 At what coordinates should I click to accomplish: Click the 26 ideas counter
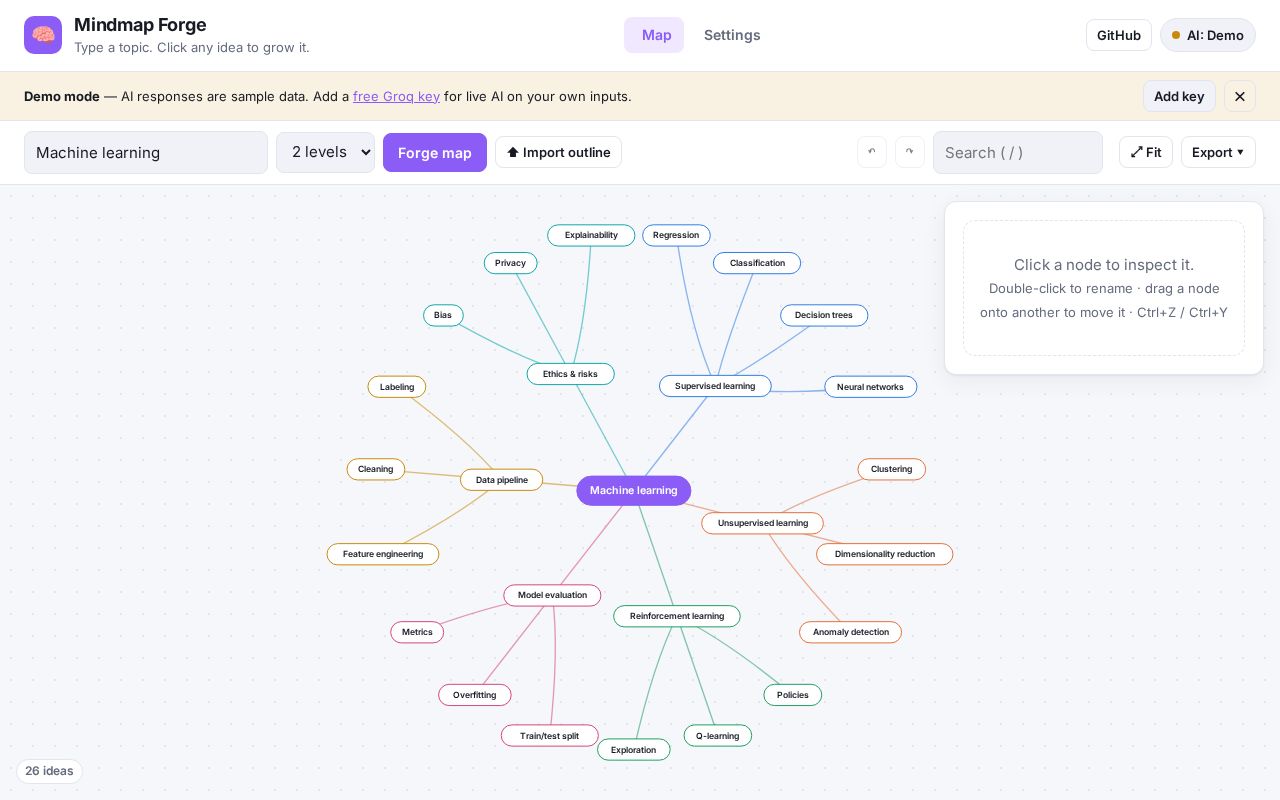point(49,771)
